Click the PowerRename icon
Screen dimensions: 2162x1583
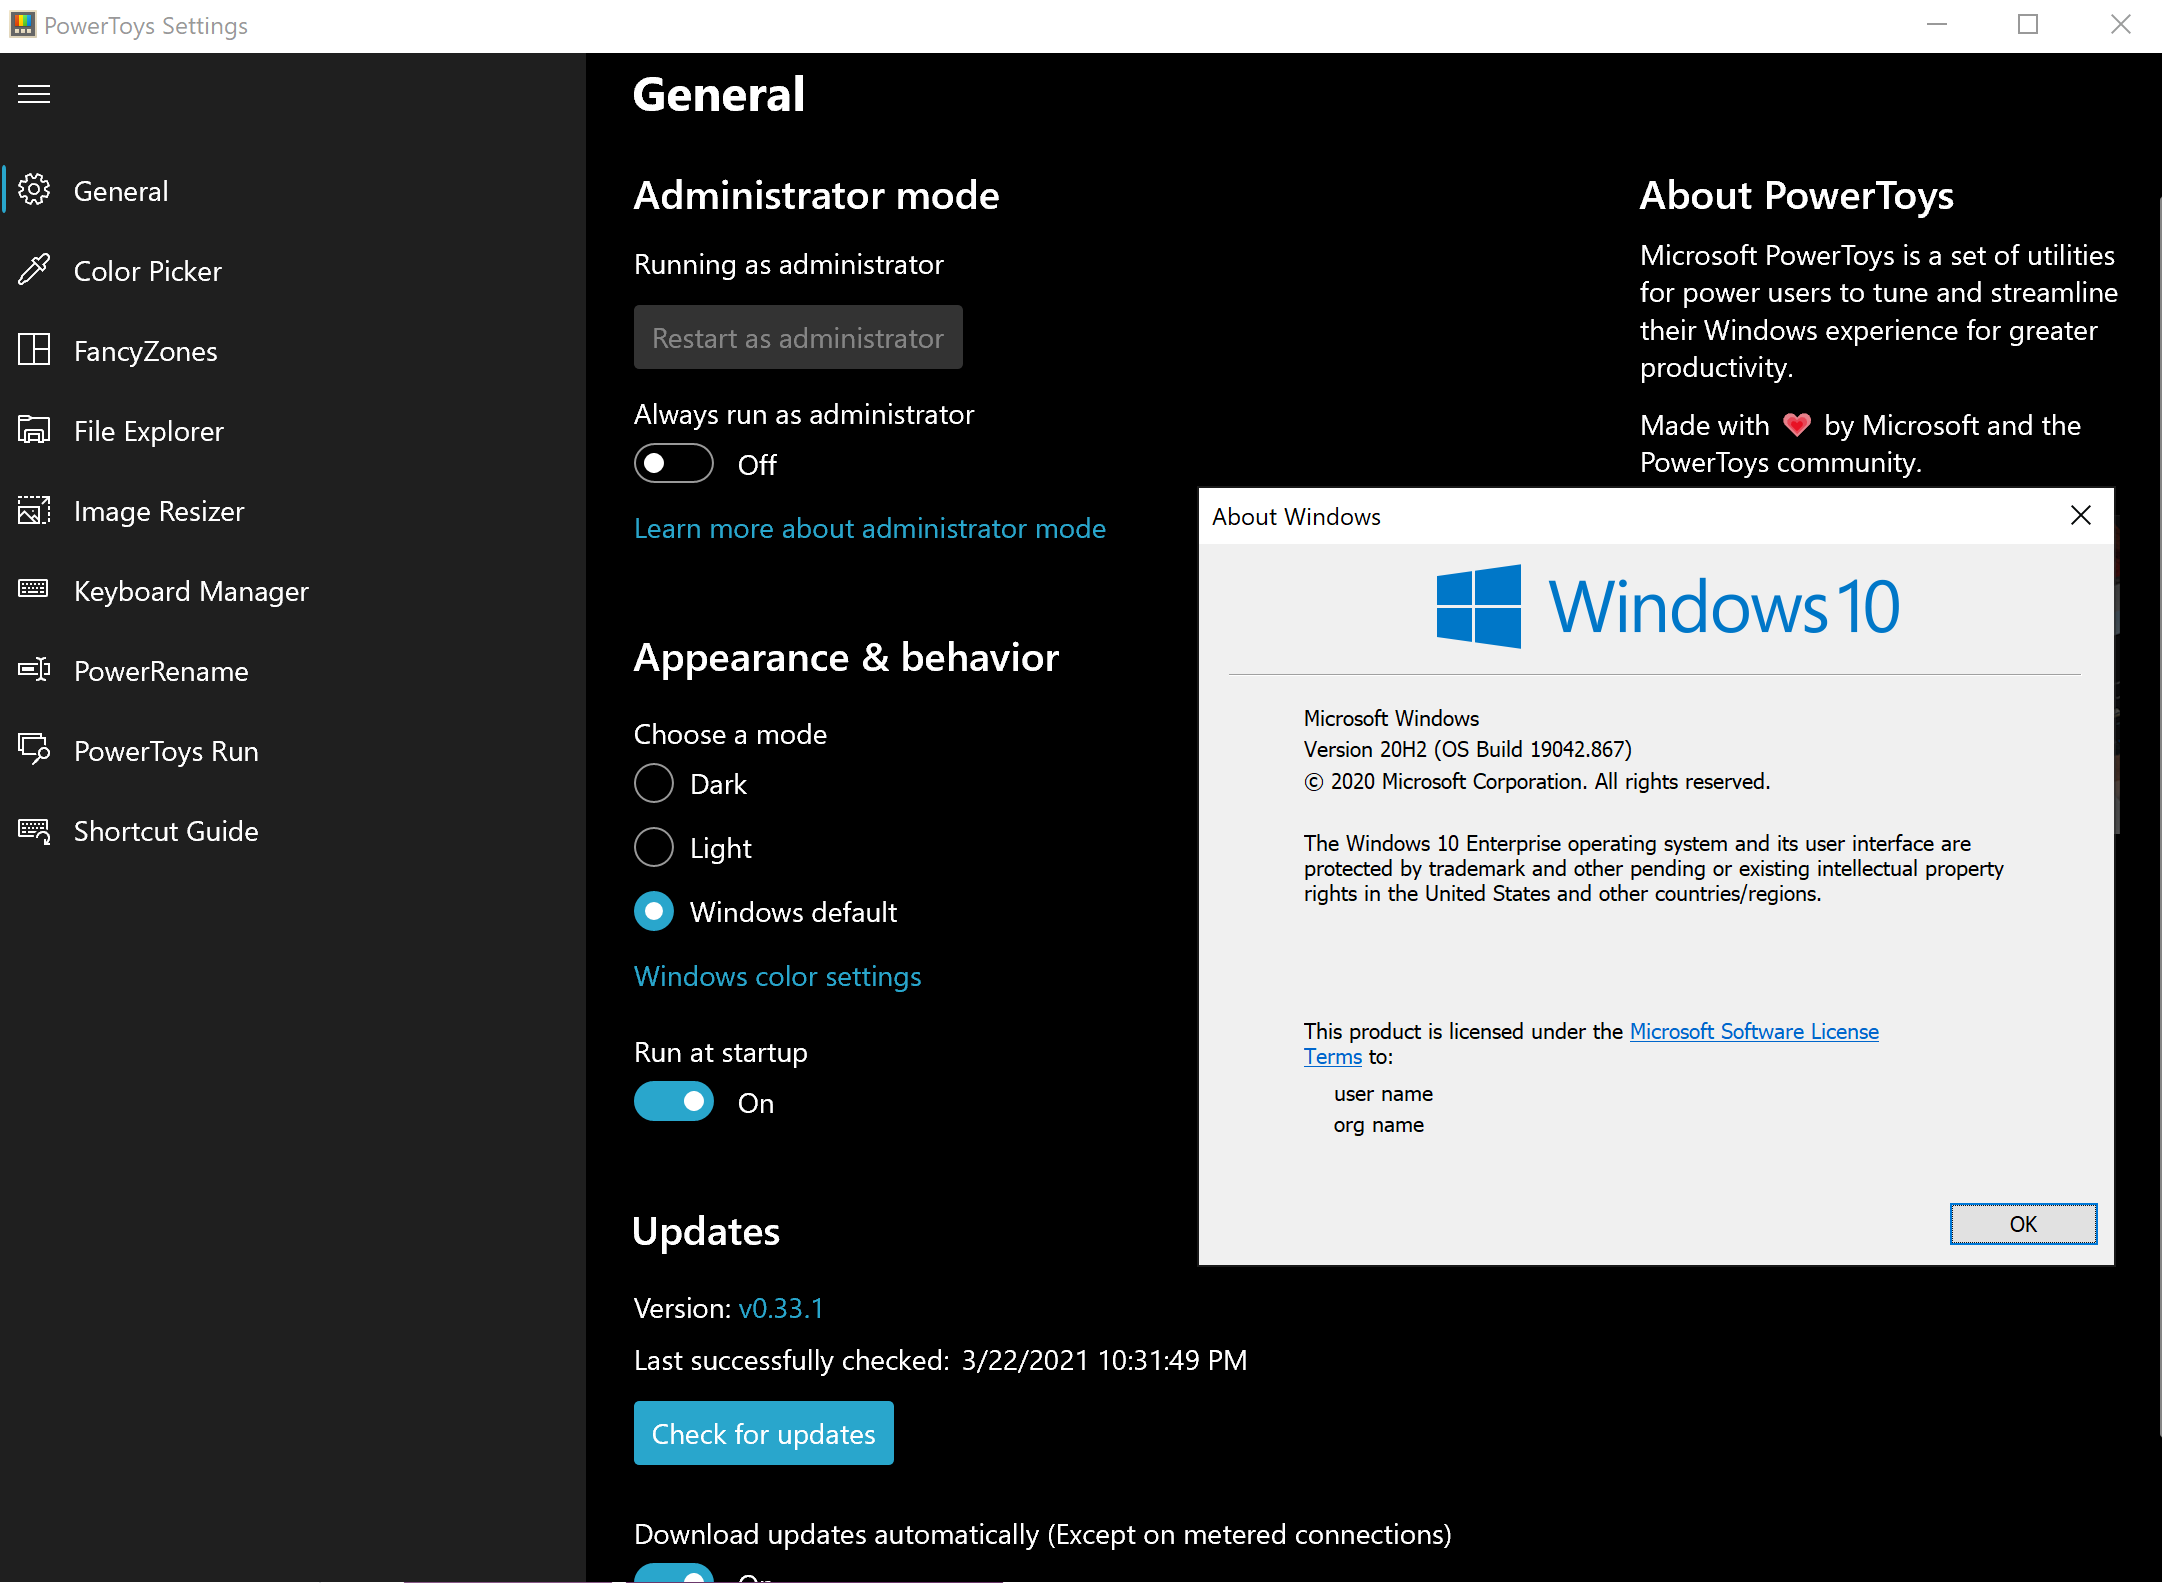click(34, 671)
